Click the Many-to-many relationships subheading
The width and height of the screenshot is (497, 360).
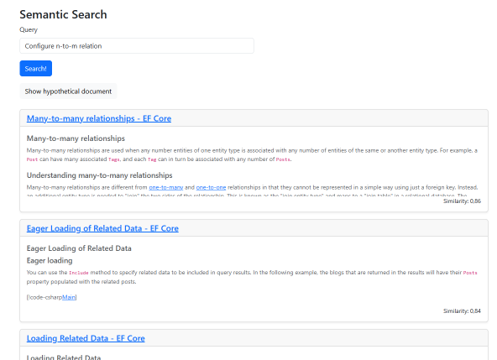[76, 138]
